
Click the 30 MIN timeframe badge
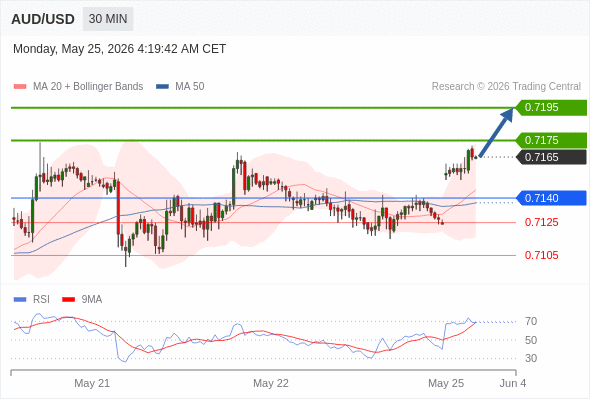108,19
